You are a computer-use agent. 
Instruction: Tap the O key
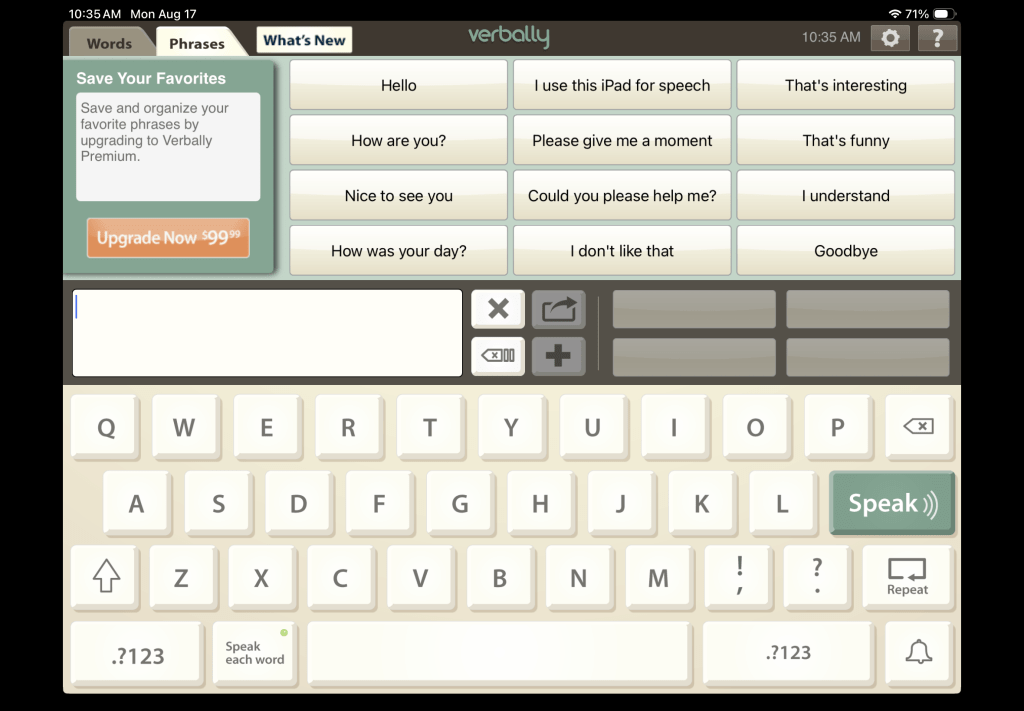756,426
